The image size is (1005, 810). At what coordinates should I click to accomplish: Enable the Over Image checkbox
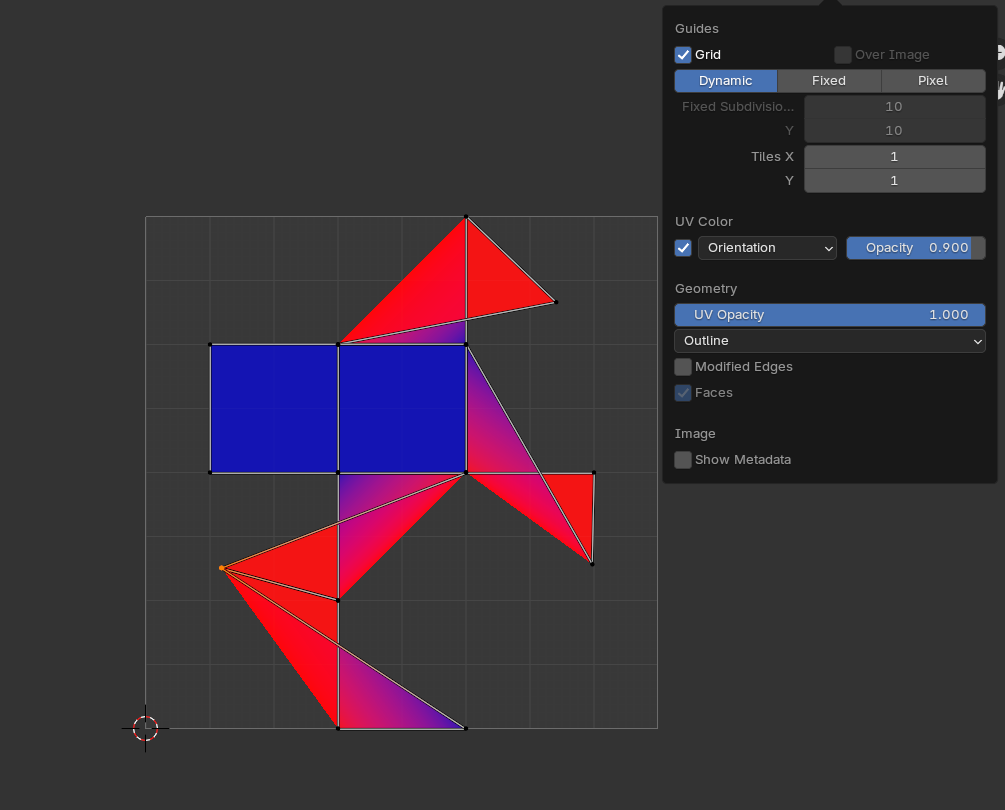[842, 54]
